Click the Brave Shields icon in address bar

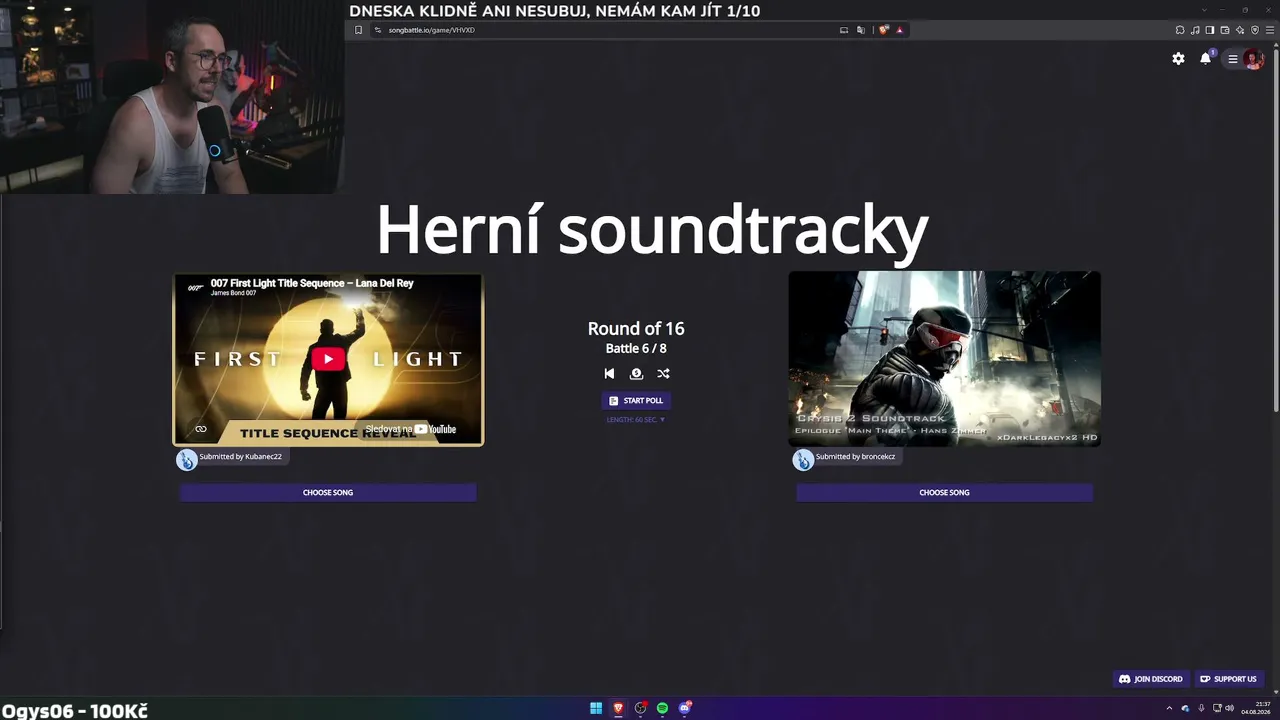[884, 30]
